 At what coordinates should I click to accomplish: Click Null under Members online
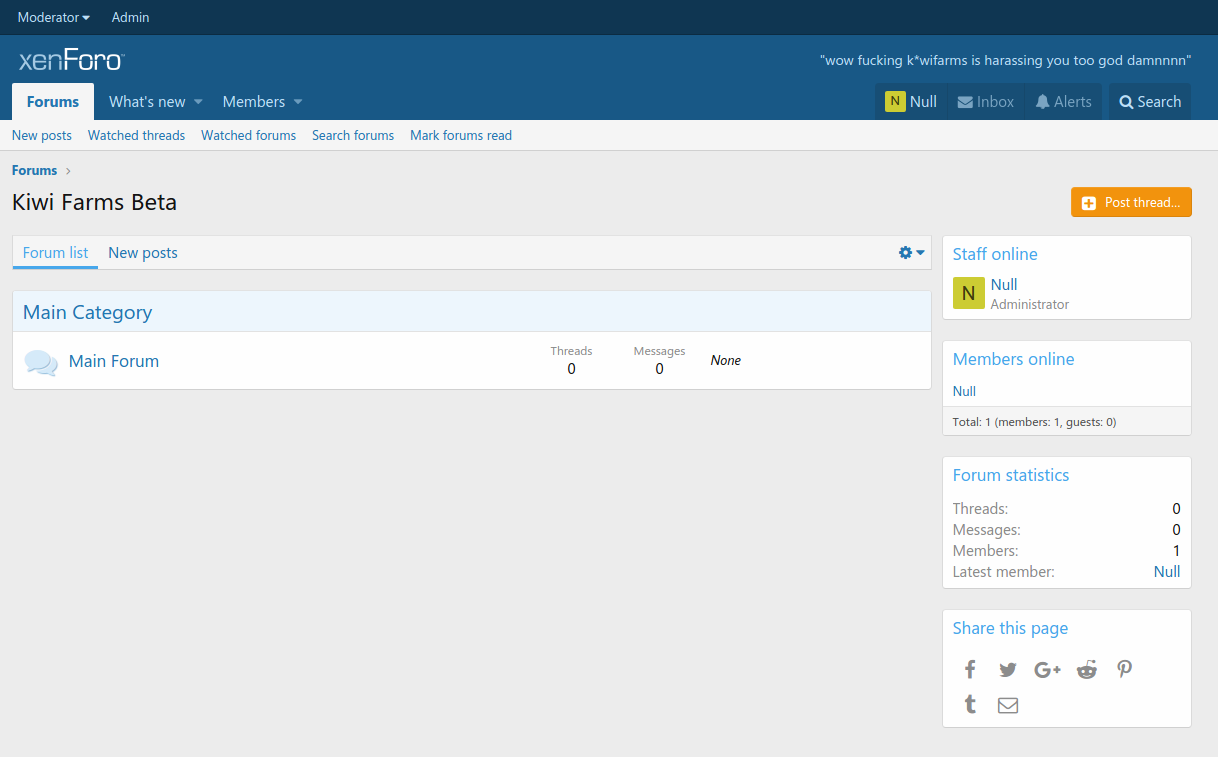964,391
